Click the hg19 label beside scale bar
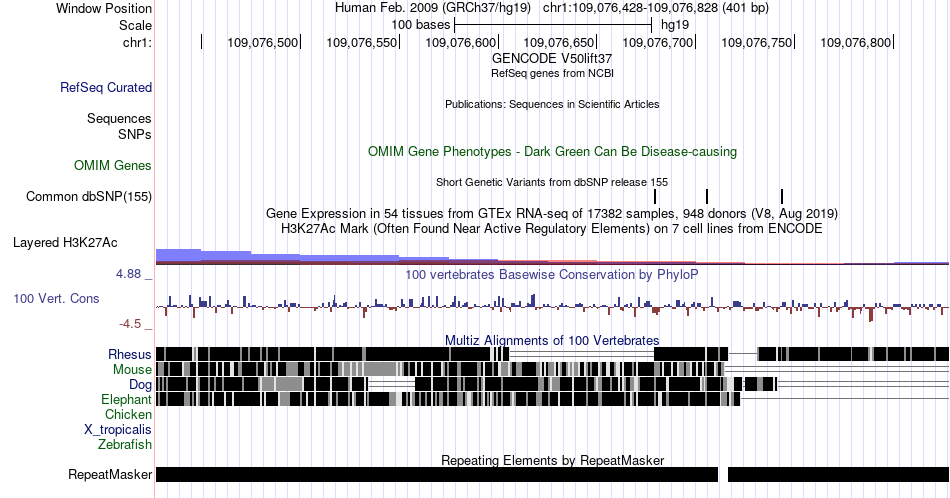This screenshot has height=498, width=950. 675,25
